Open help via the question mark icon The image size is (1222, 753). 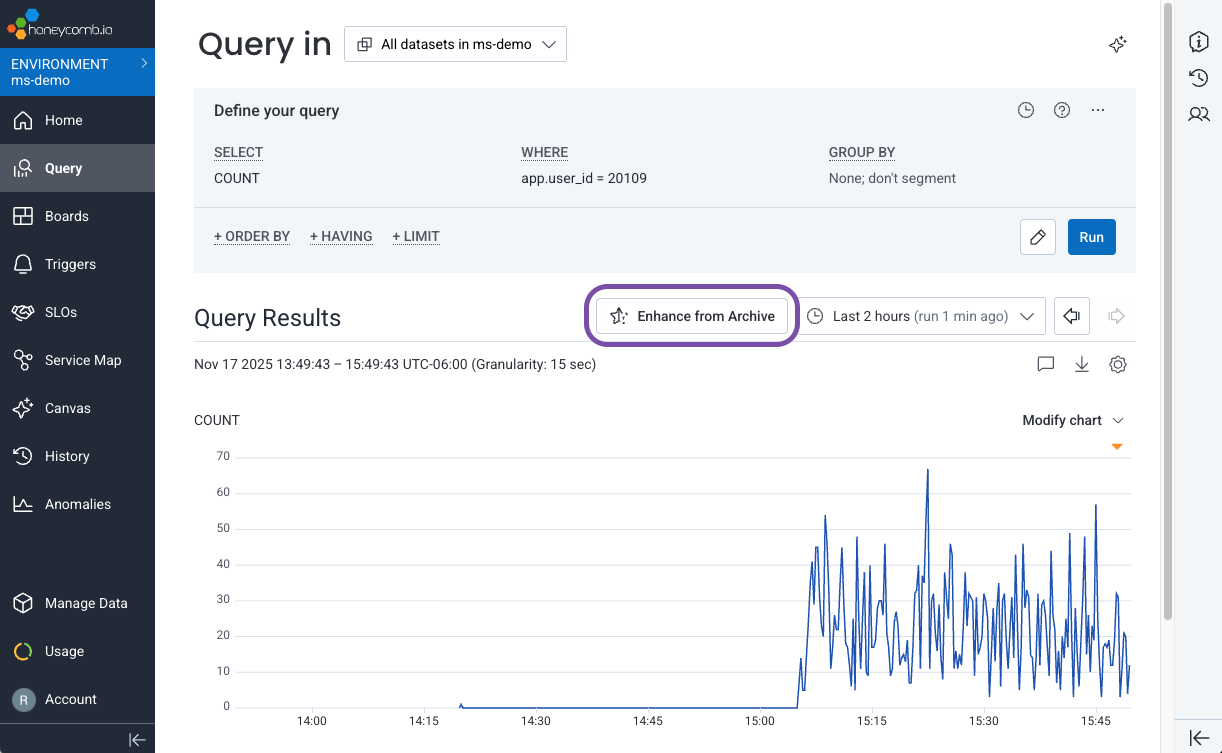point(1062,110)
